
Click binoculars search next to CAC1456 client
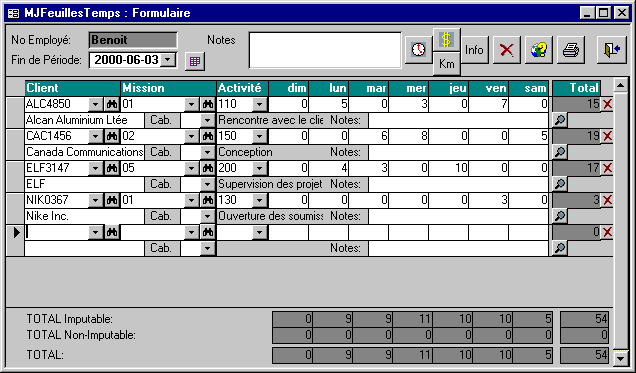click(x=112, y=136)
